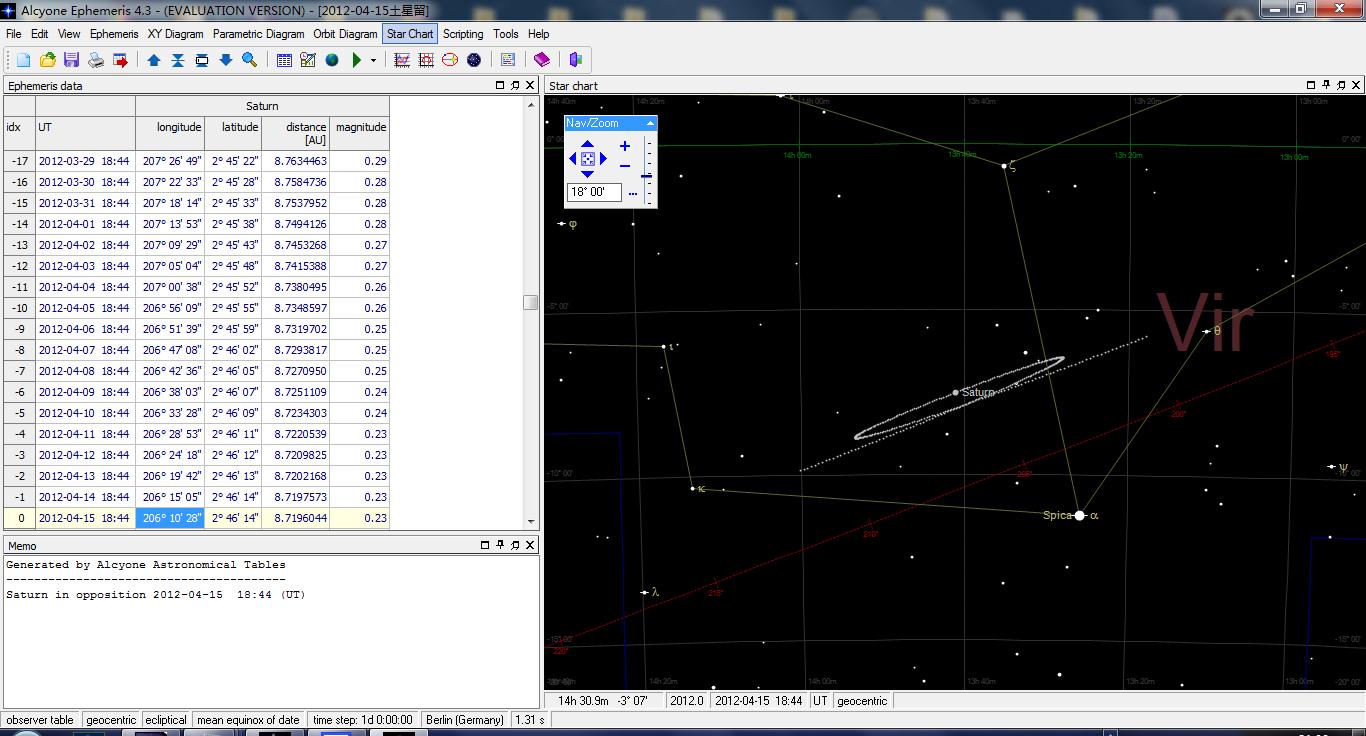This screenshot has width=1366, height=736.
Task: Open the Parametric Diagram menu
Action: (x=259, y=33)
